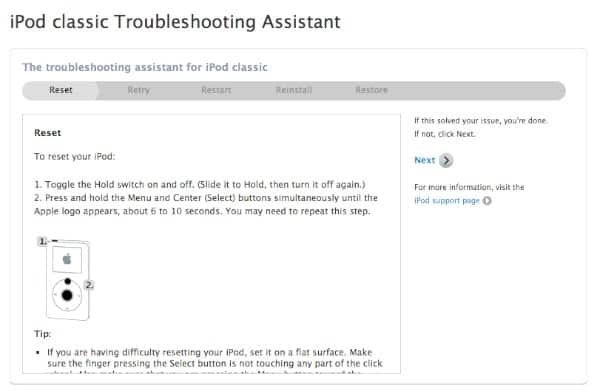Open the Restart step tab
The width and height of the screenshot is (600, 391).
[x=216, y=90]
